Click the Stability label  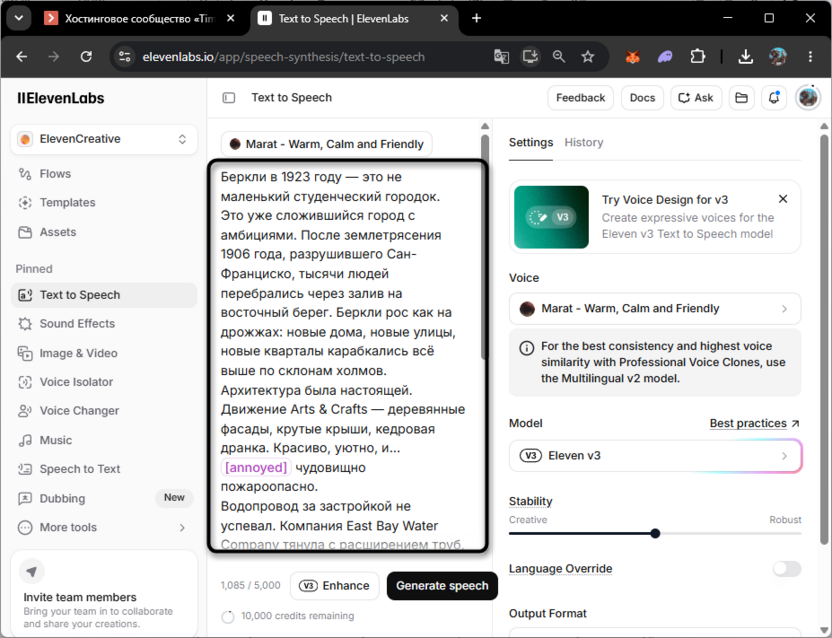pyautogui.click(x=531, y=501)
